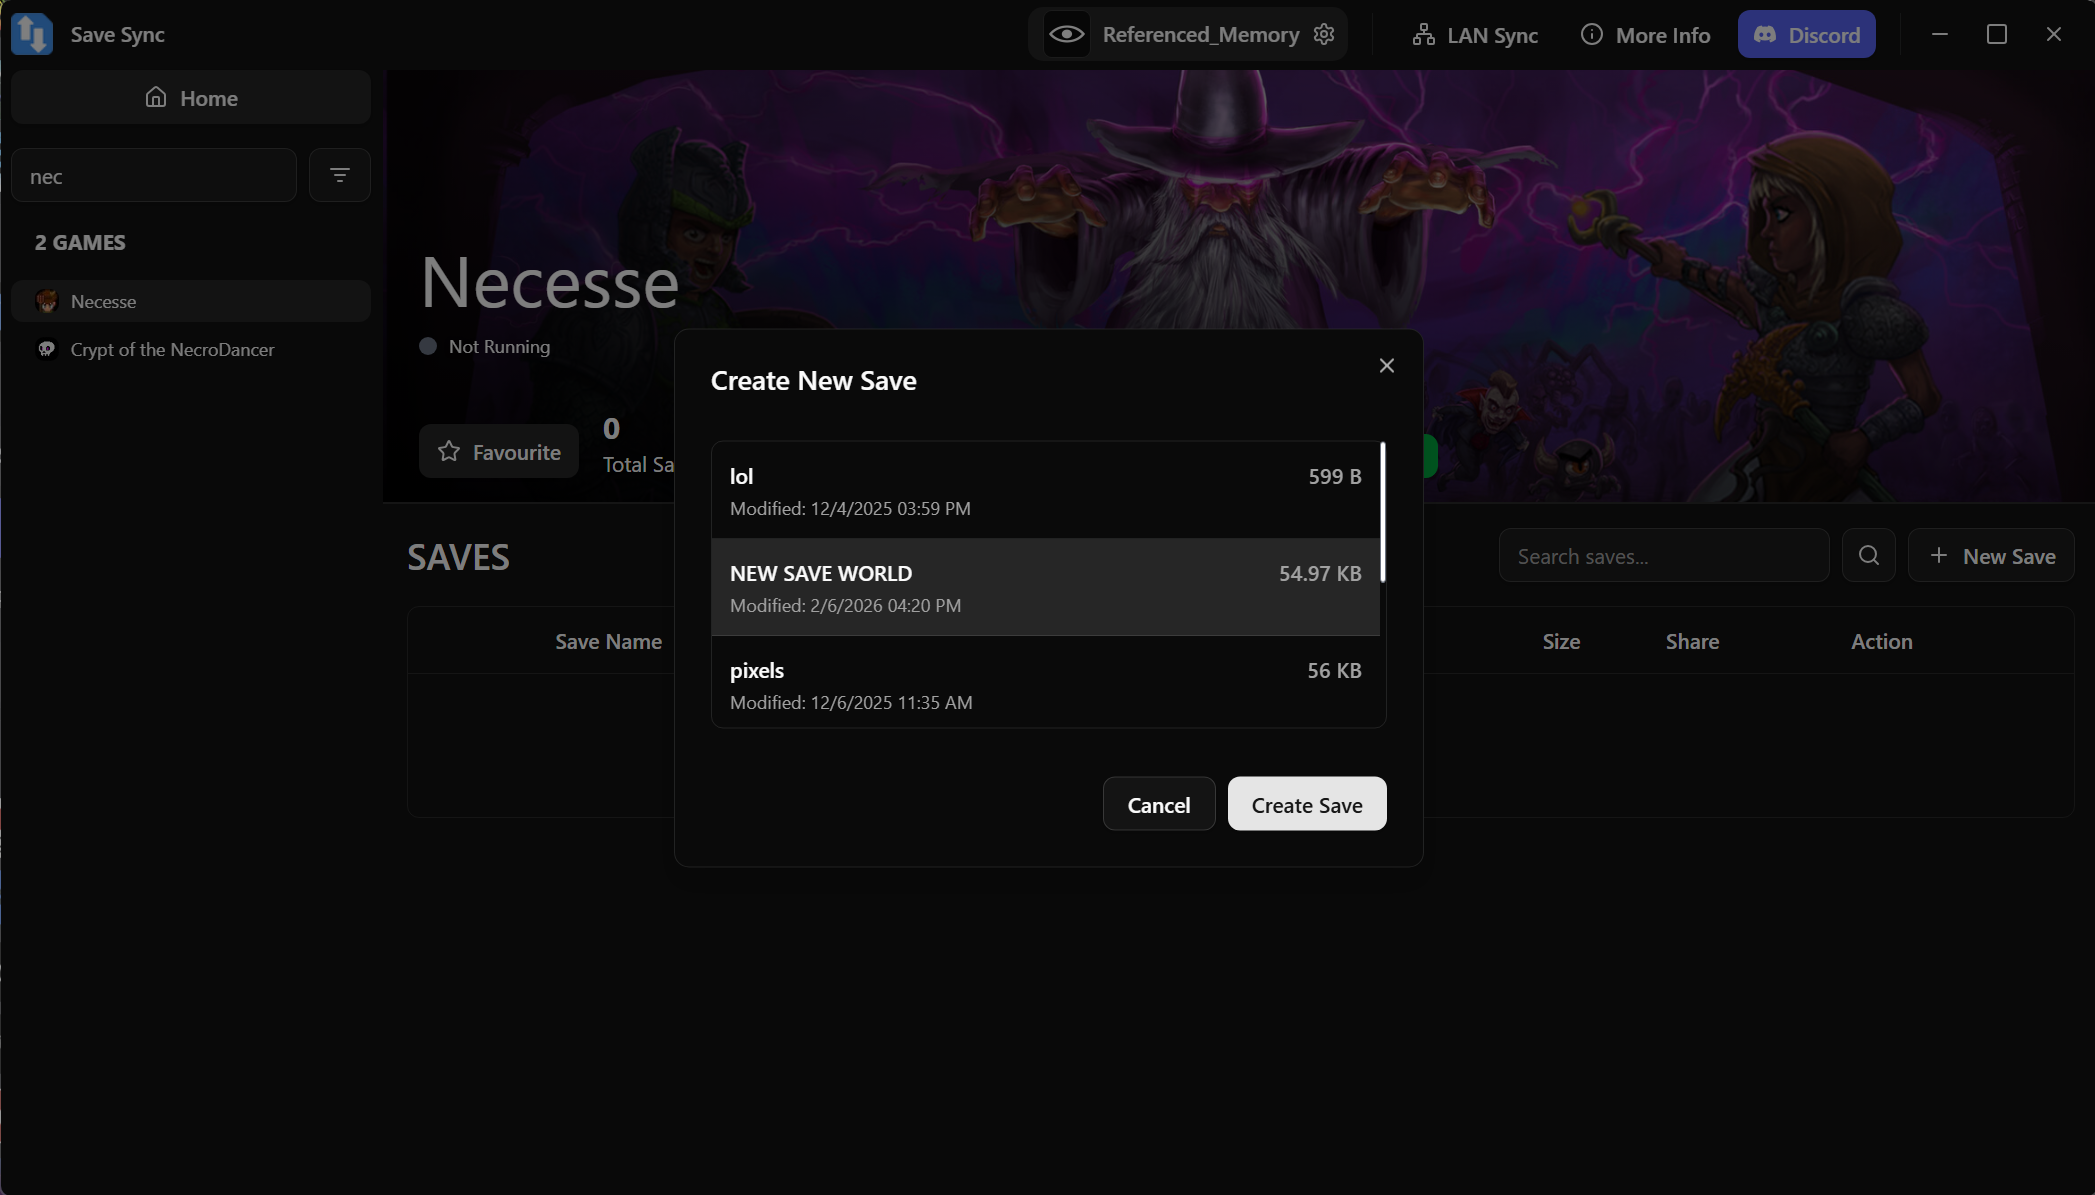The image size is (2095, 1195).
Task: Toggle the eye visibility icon beside Referenced_Memory
Action: 1066,35
